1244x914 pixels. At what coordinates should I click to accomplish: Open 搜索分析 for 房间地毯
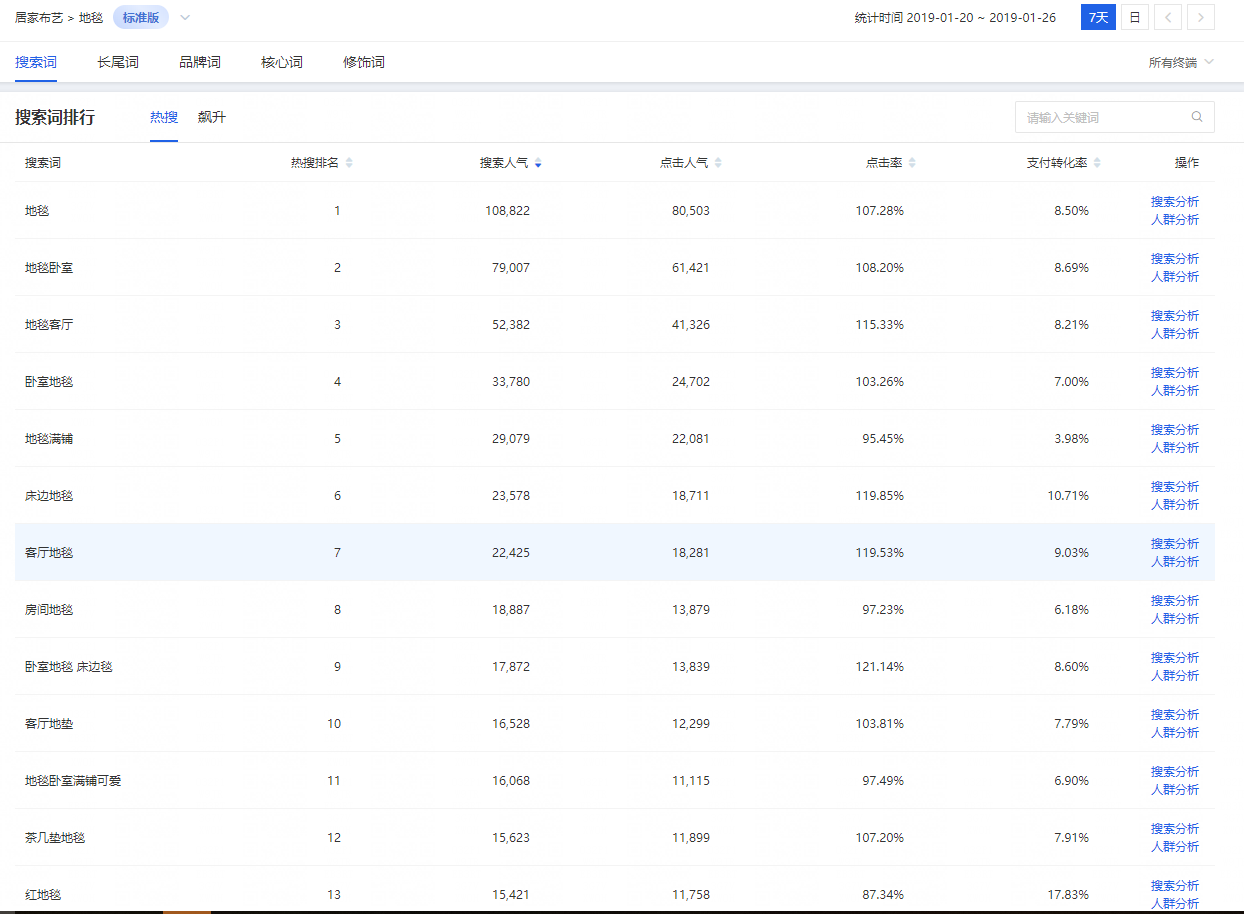1175,600
